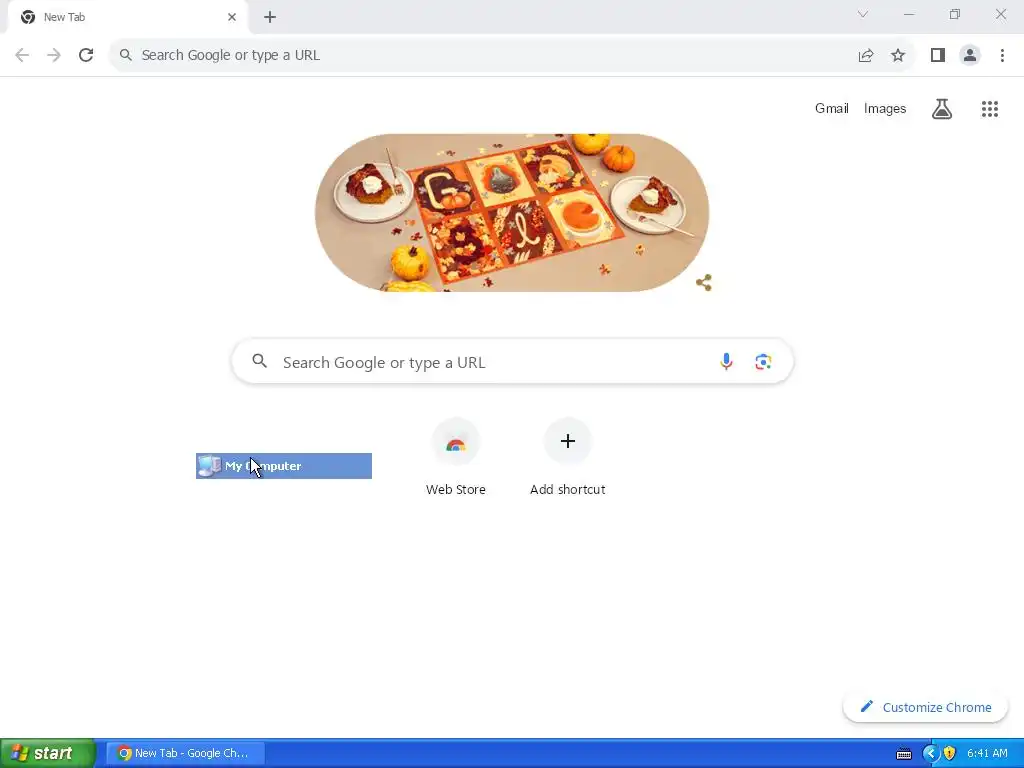Viewport: 1024px width, 768px height.
Task: Open the on-screen keyboard tray icon
Action: [904, 754]
